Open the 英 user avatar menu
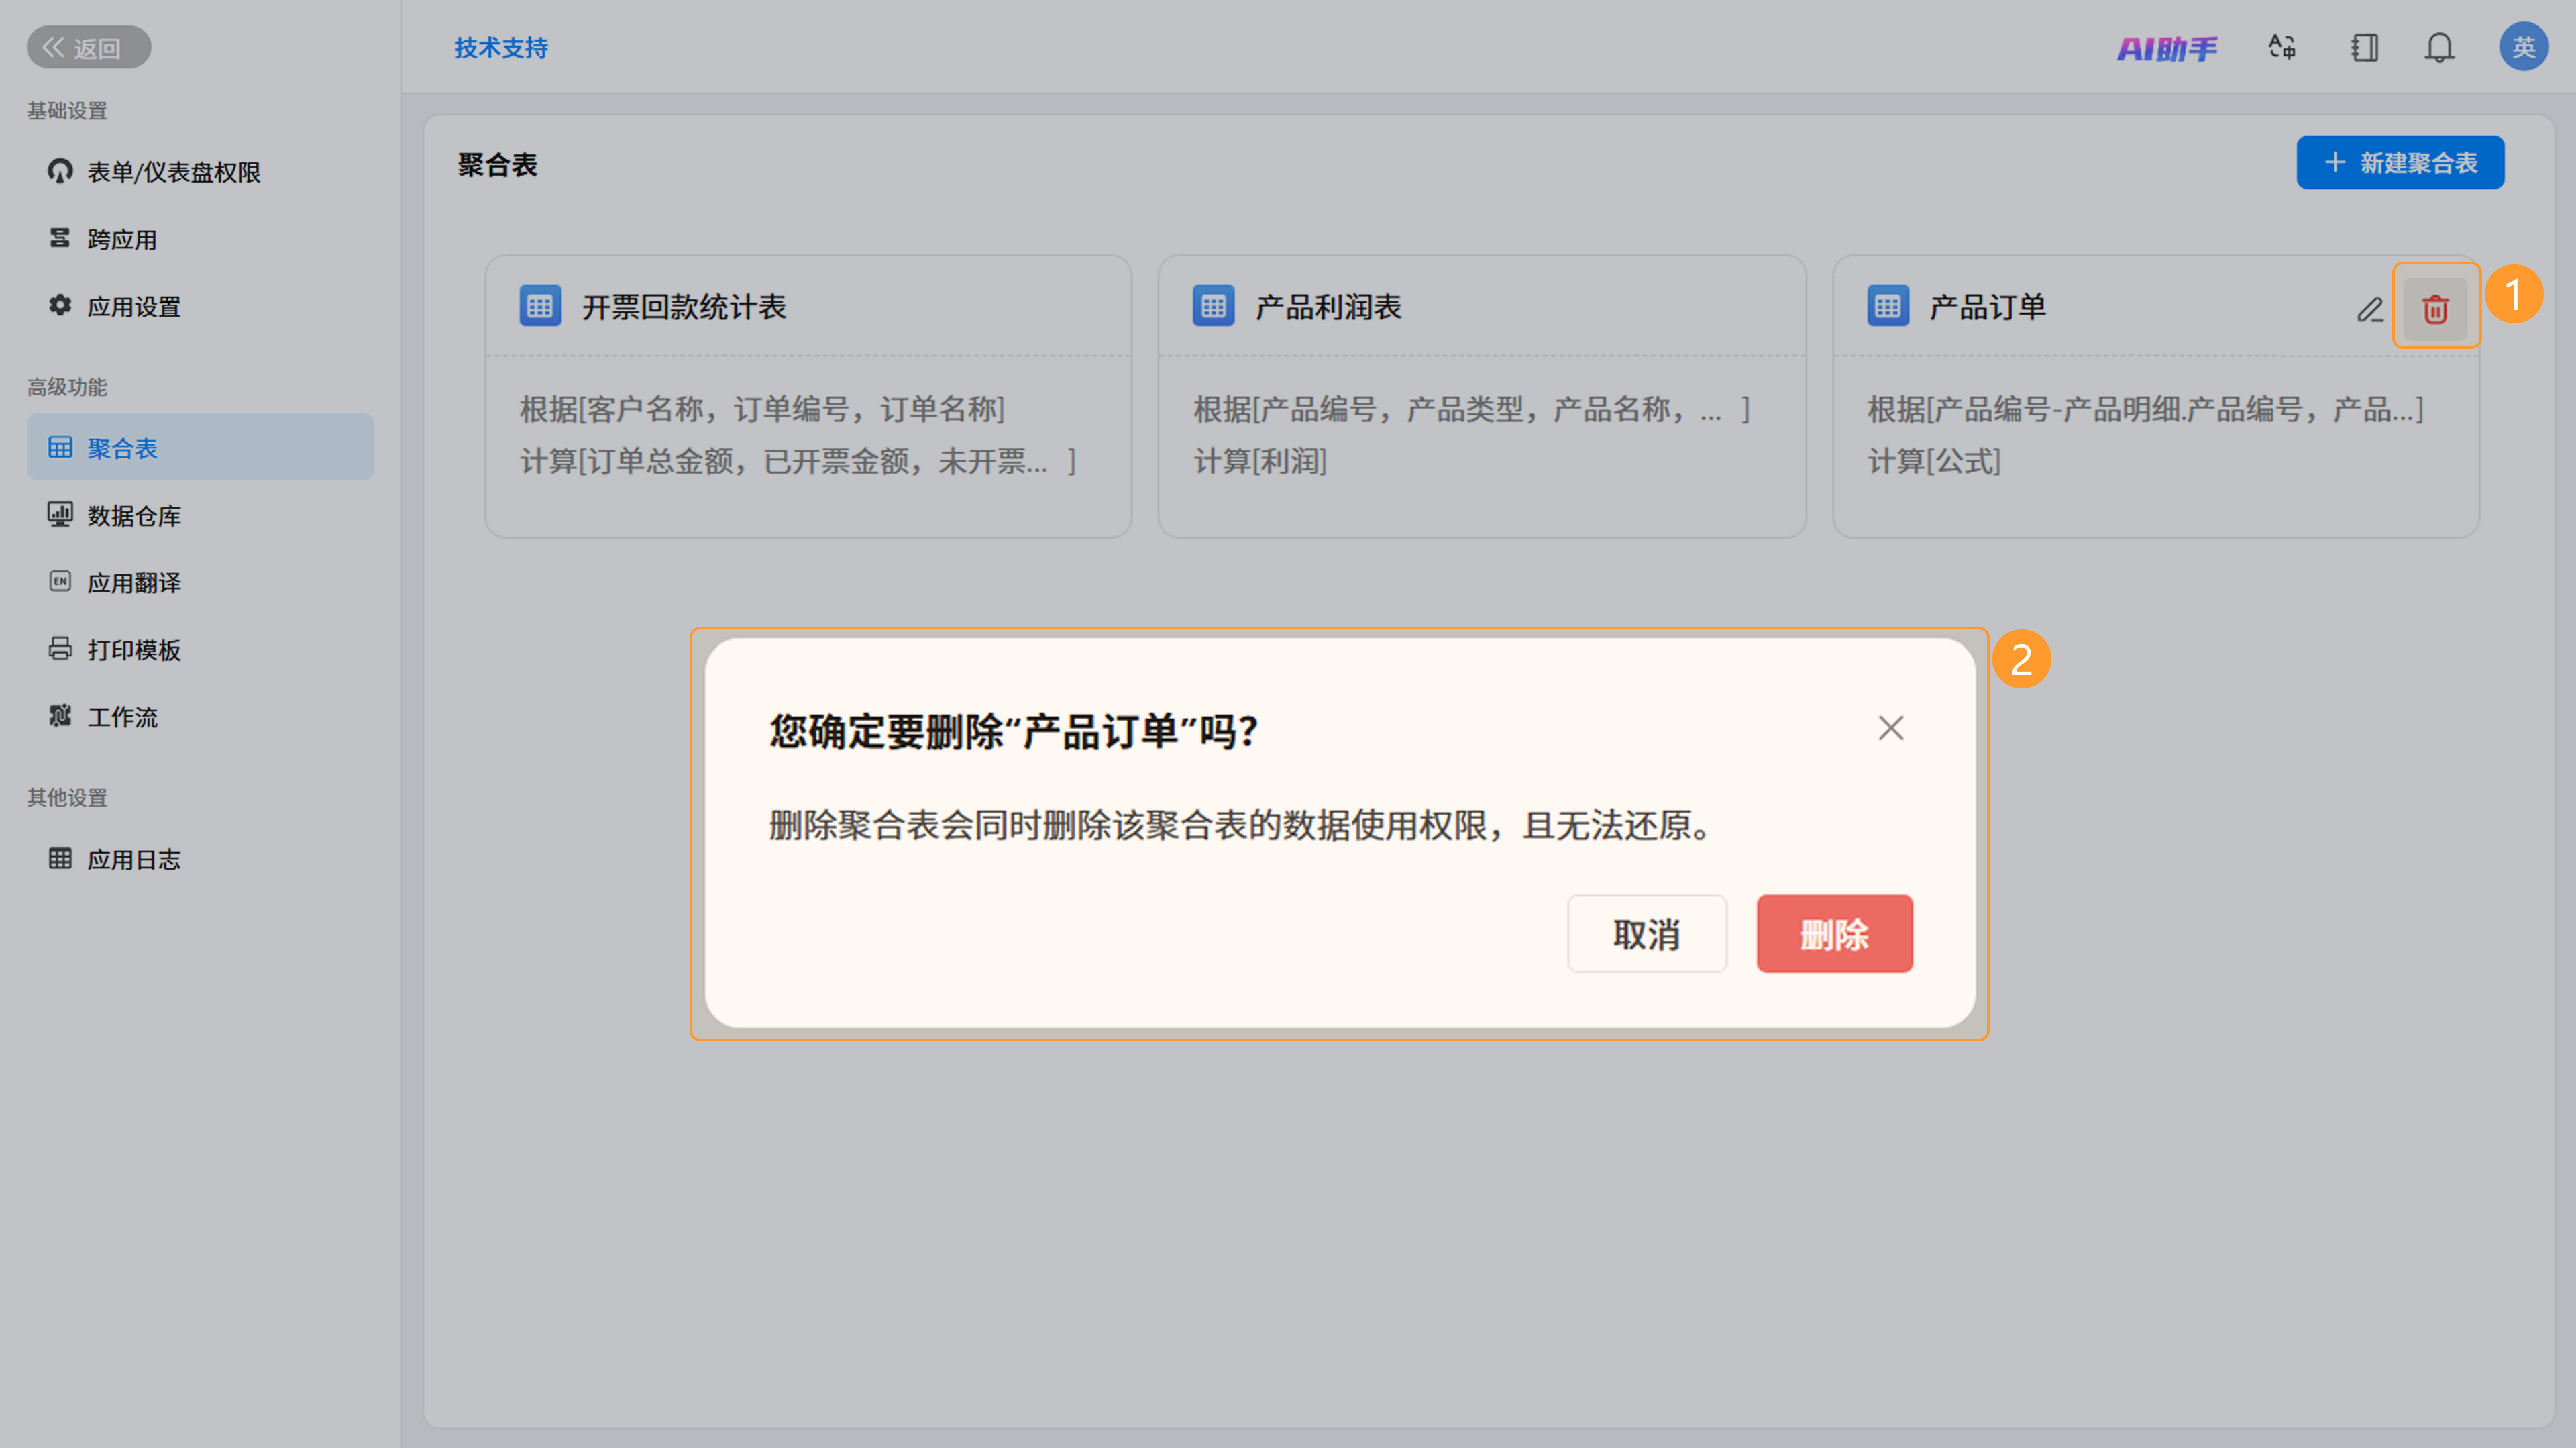The width and height of the screenshot is (2576, 1448). tap(2523, 47)
